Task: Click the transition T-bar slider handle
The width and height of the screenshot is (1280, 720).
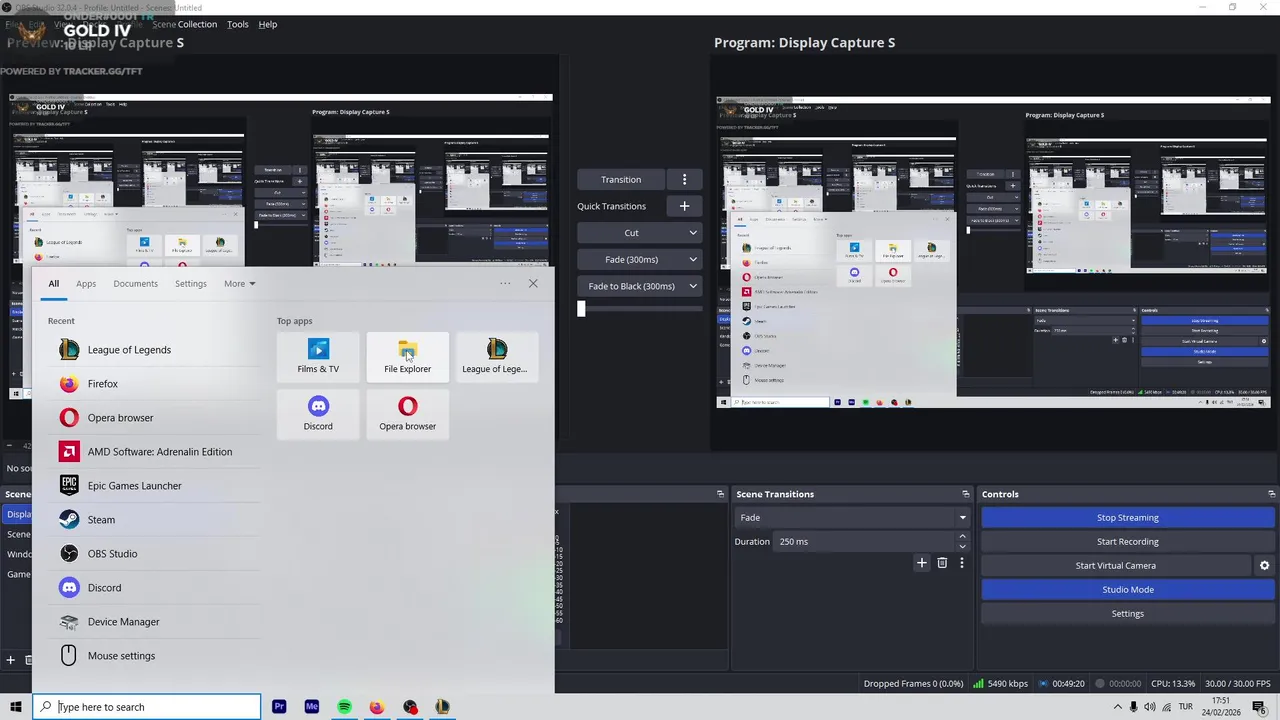Action: (581, 309)
